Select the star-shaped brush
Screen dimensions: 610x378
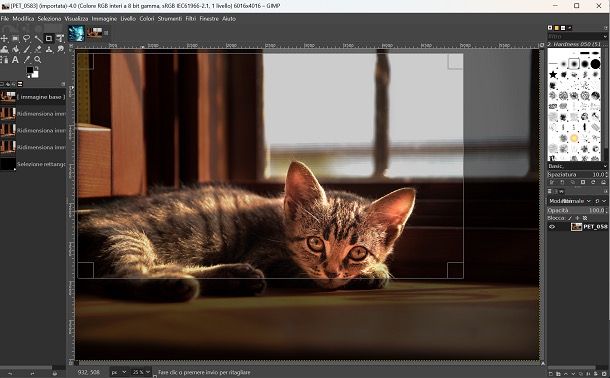553,75
